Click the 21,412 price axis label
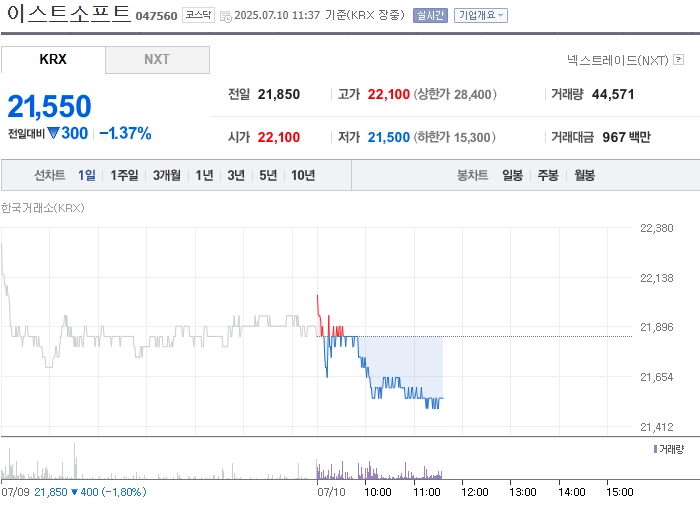Viewport: 700px width, 515px height. click(657, 427)
